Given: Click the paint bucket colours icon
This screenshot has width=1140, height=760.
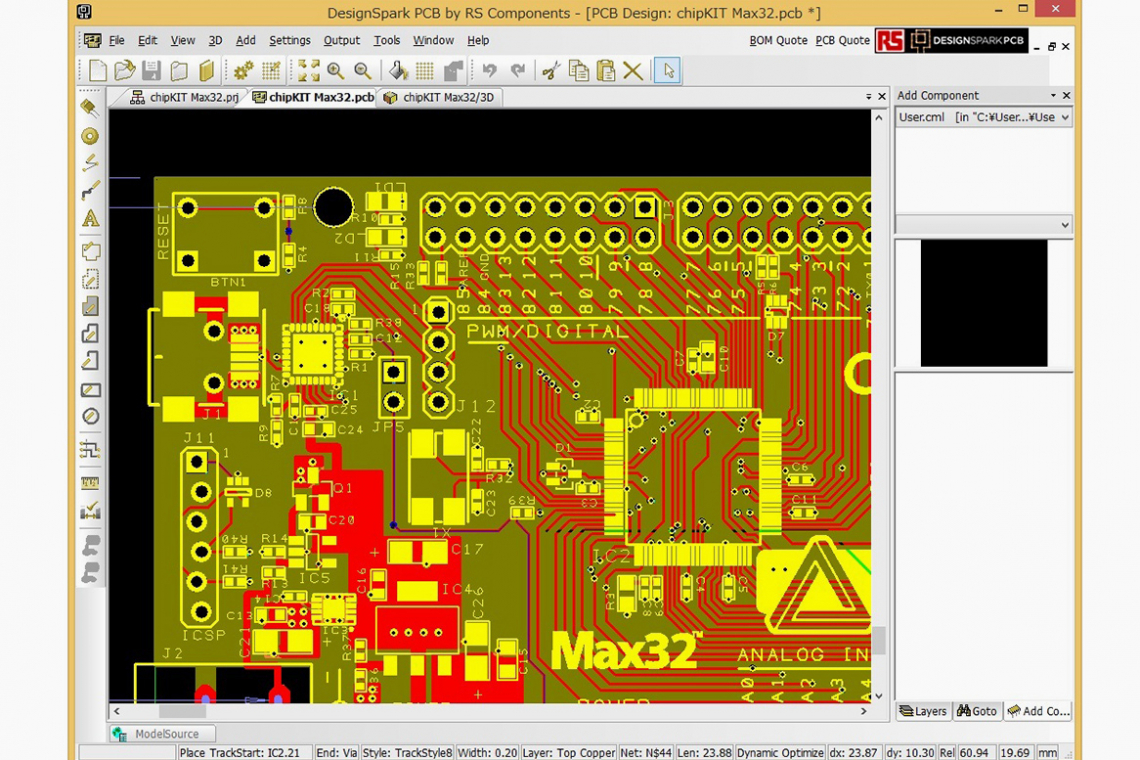Looking at the screenshot, I should point(398,71).
